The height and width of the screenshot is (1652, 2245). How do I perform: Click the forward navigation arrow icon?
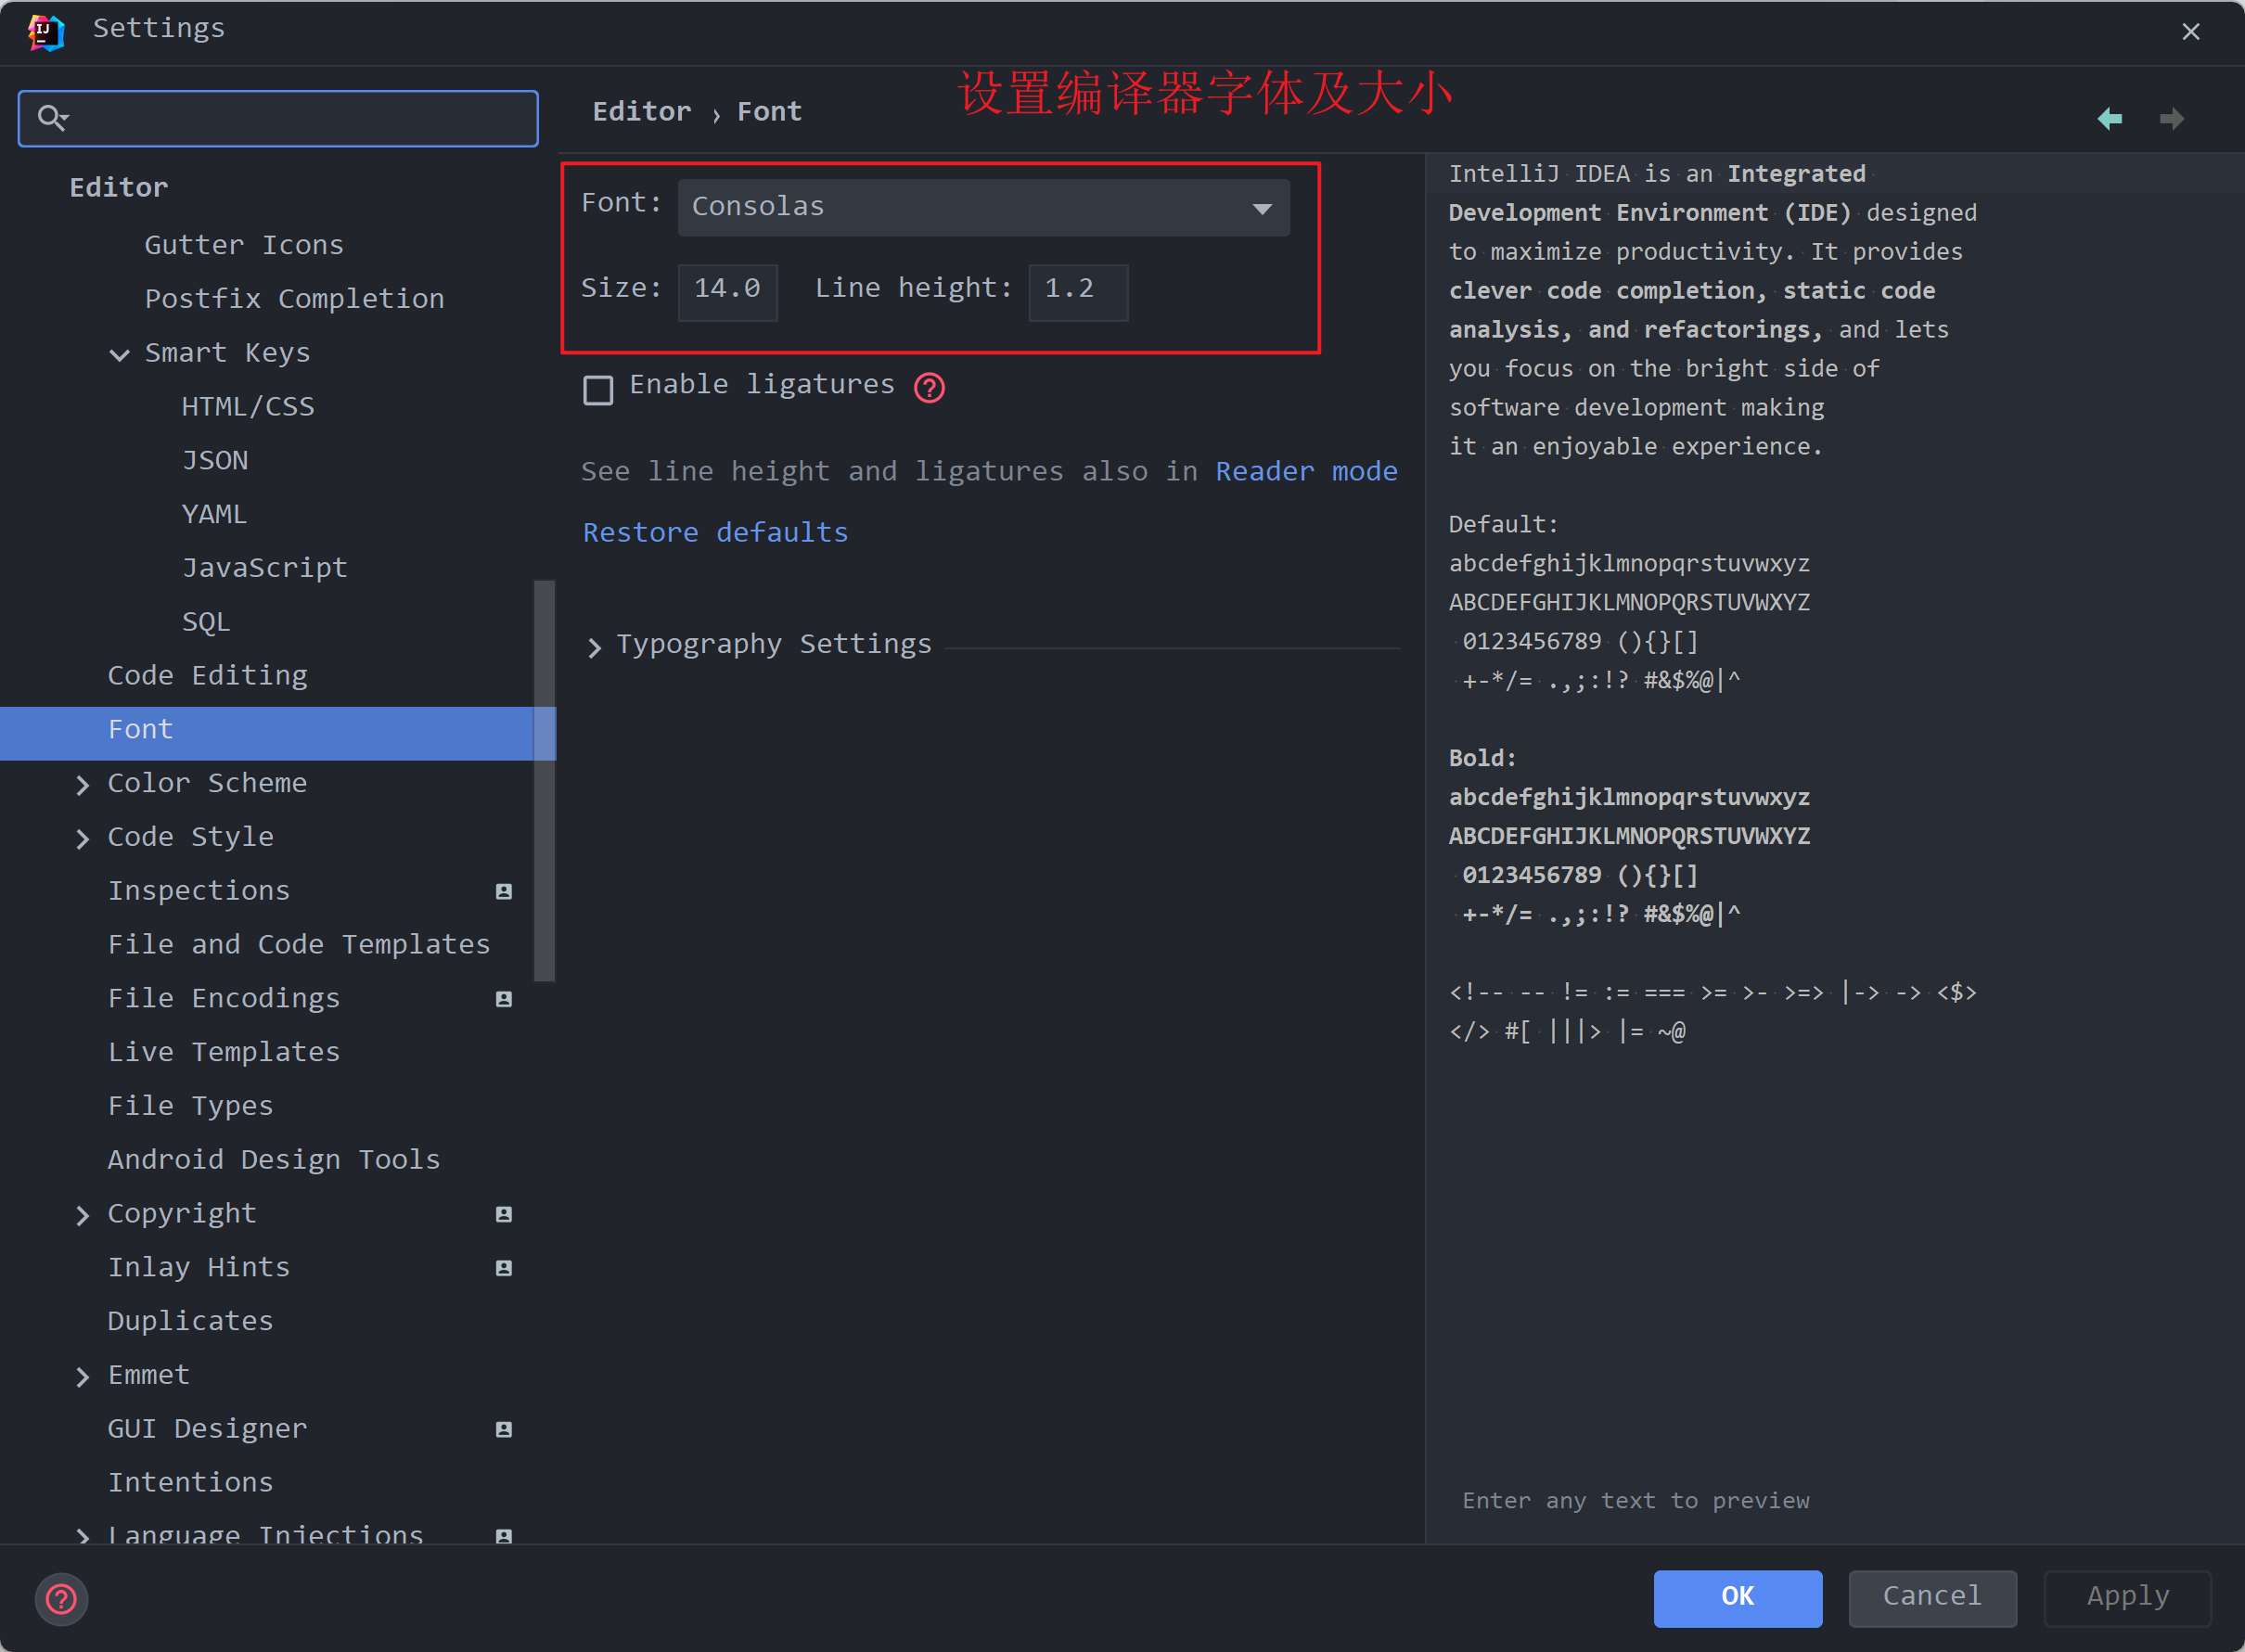(2171, 119)
